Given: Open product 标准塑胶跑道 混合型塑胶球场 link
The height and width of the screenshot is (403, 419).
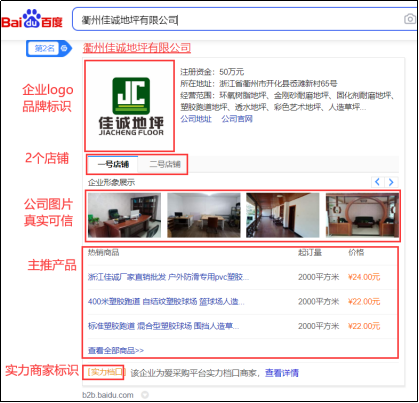Looking at the screenshot, I should [x=163, y=326].
